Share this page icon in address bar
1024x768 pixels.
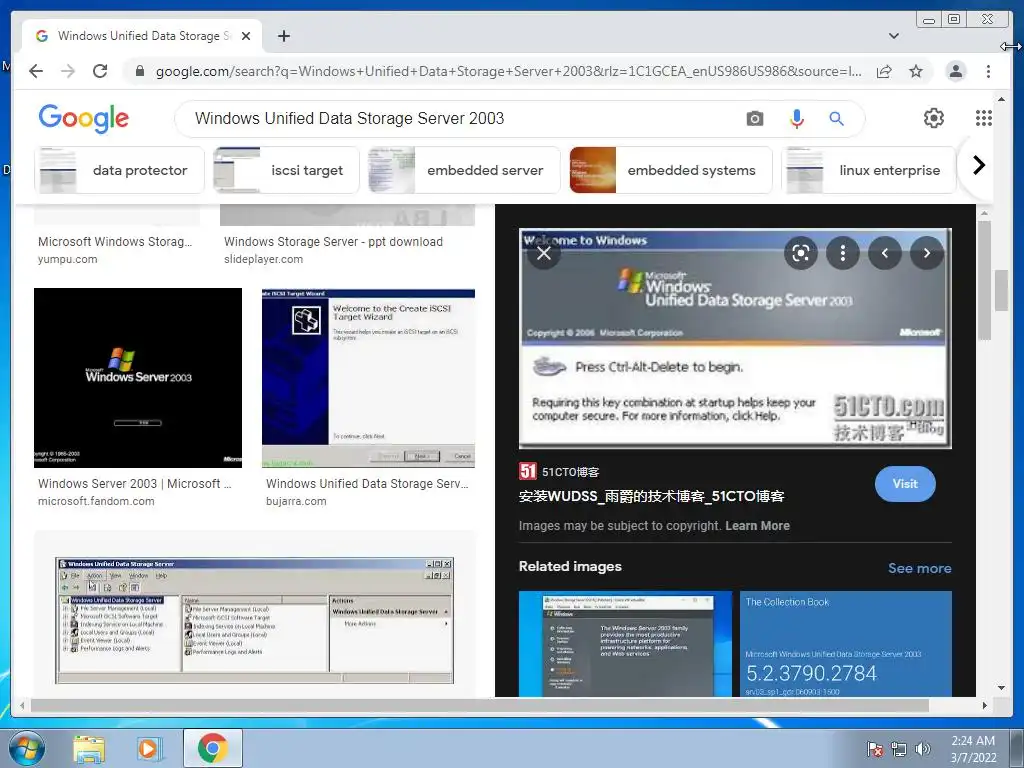coord(884,71)
